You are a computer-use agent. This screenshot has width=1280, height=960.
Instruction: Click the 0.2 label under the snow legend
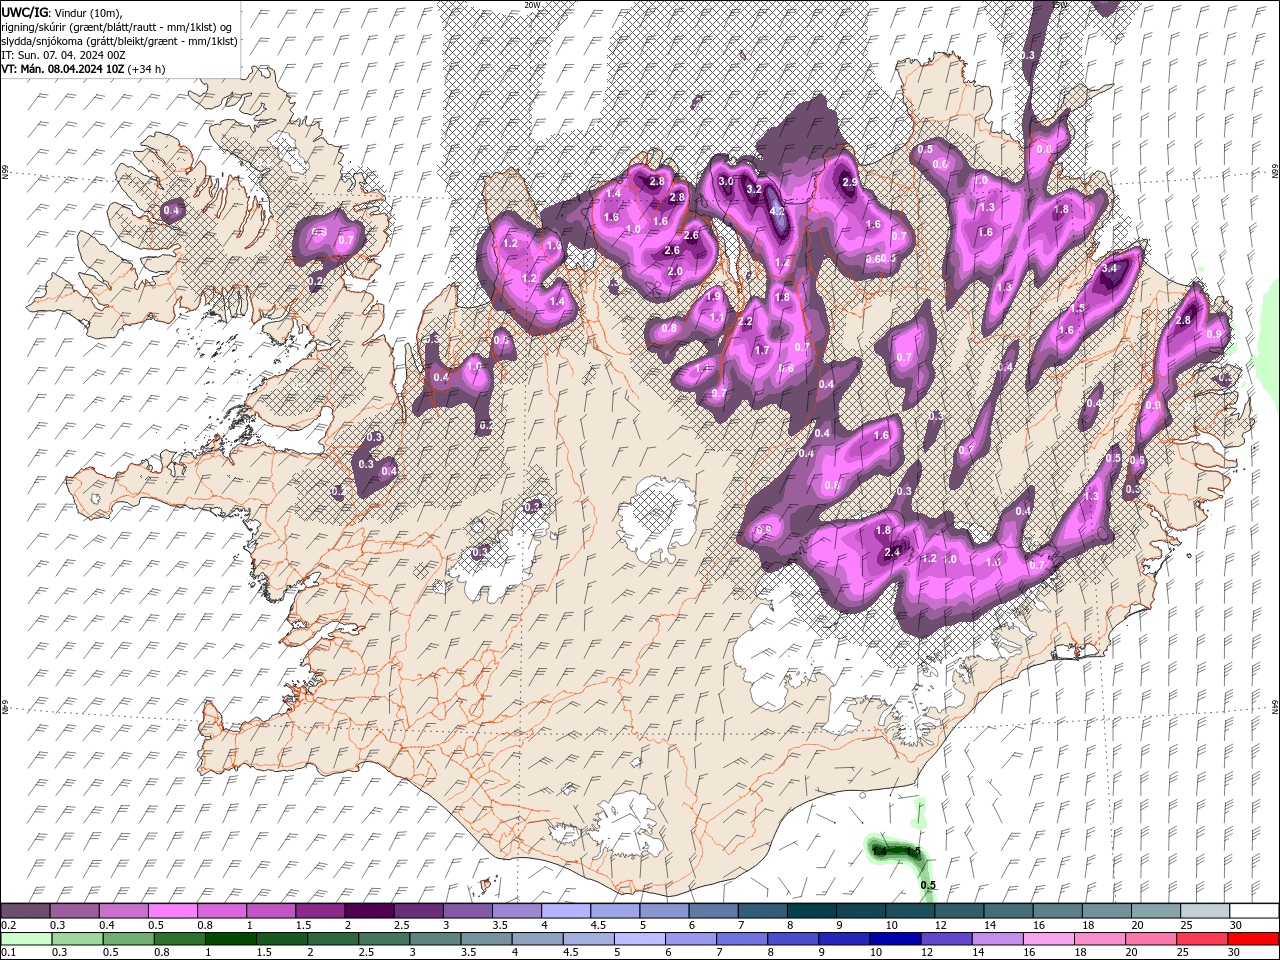pos(8,925)
